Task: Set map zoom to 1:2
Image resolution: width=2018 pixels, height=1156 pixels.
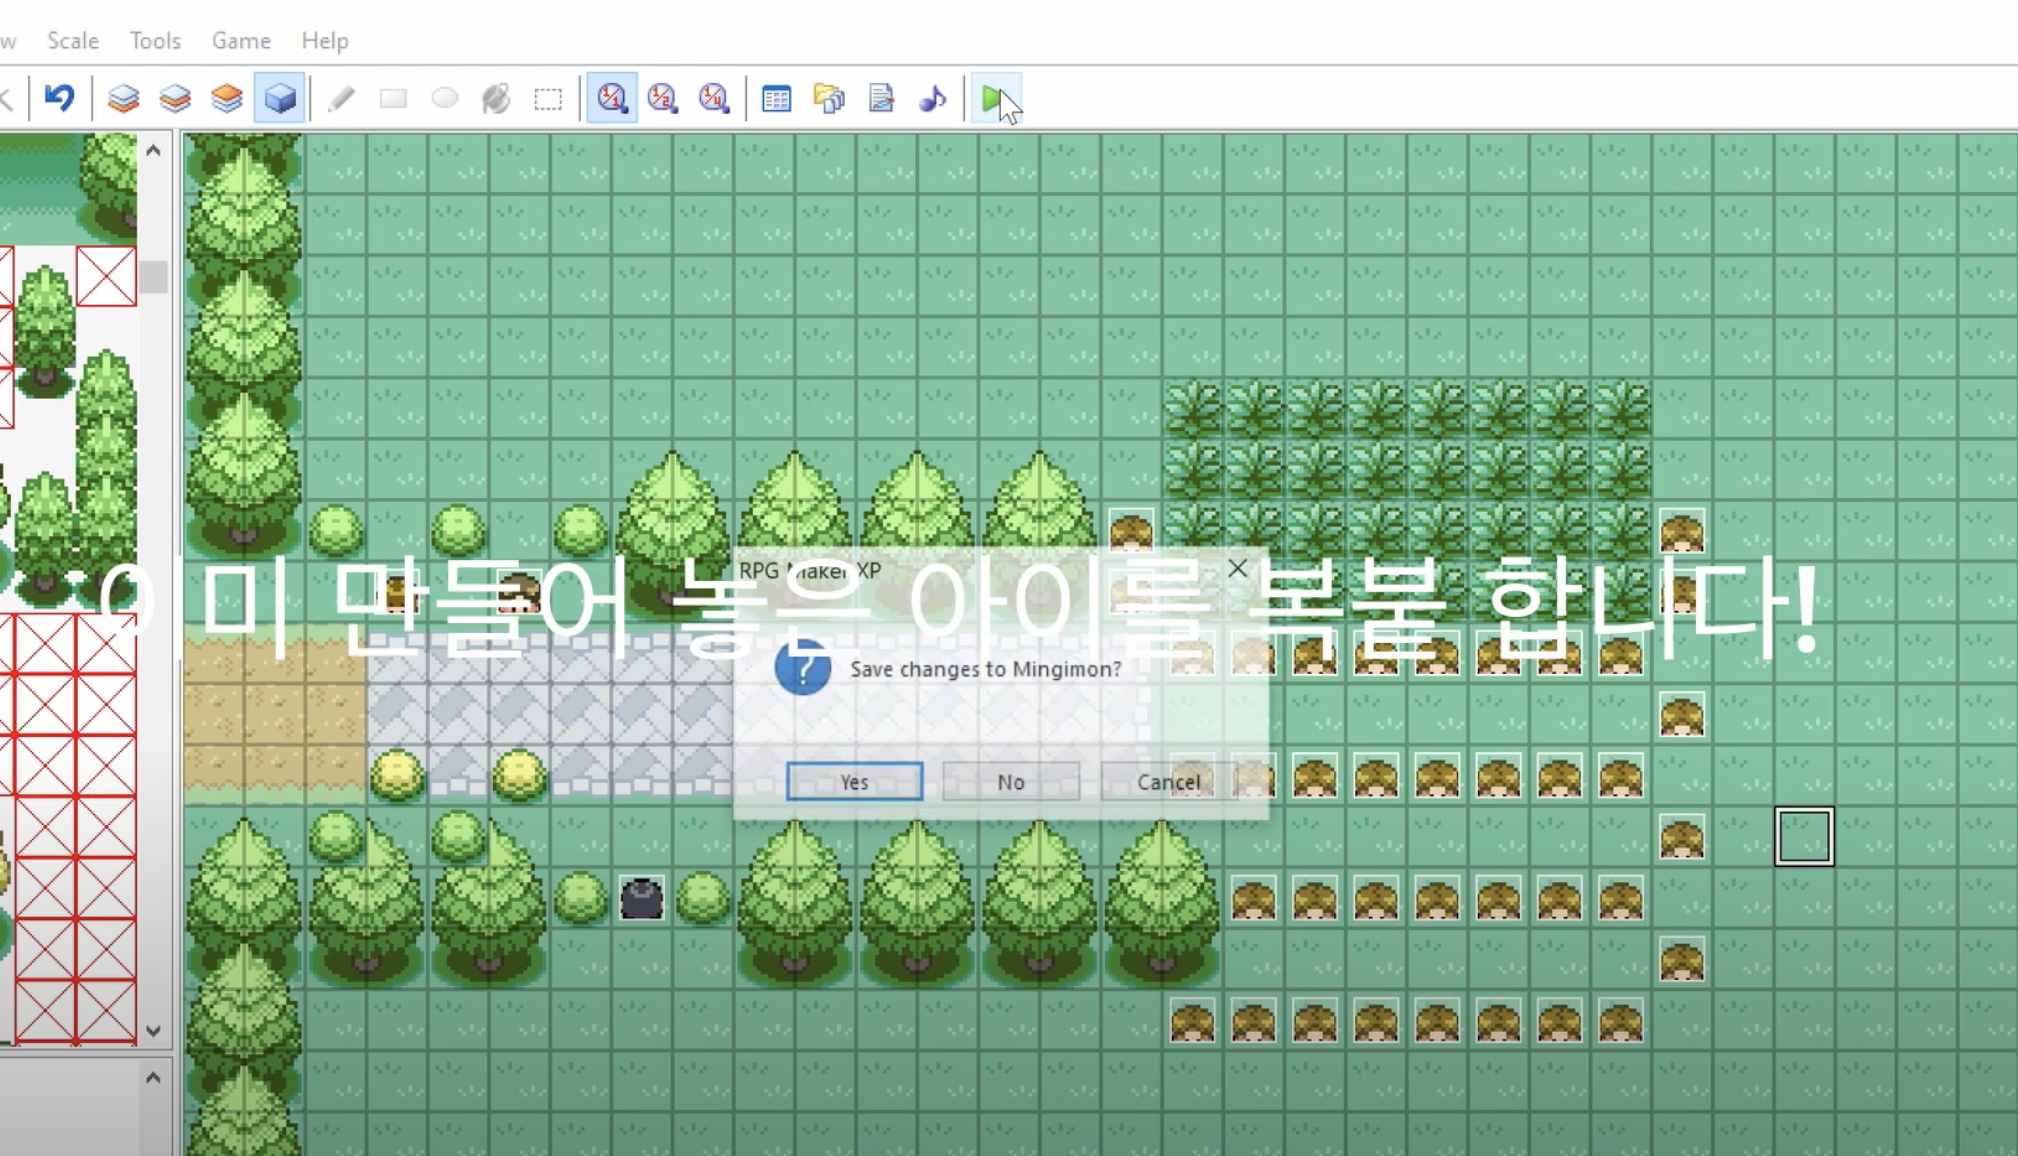Action: pyautogui.click(x=663, y=98)
